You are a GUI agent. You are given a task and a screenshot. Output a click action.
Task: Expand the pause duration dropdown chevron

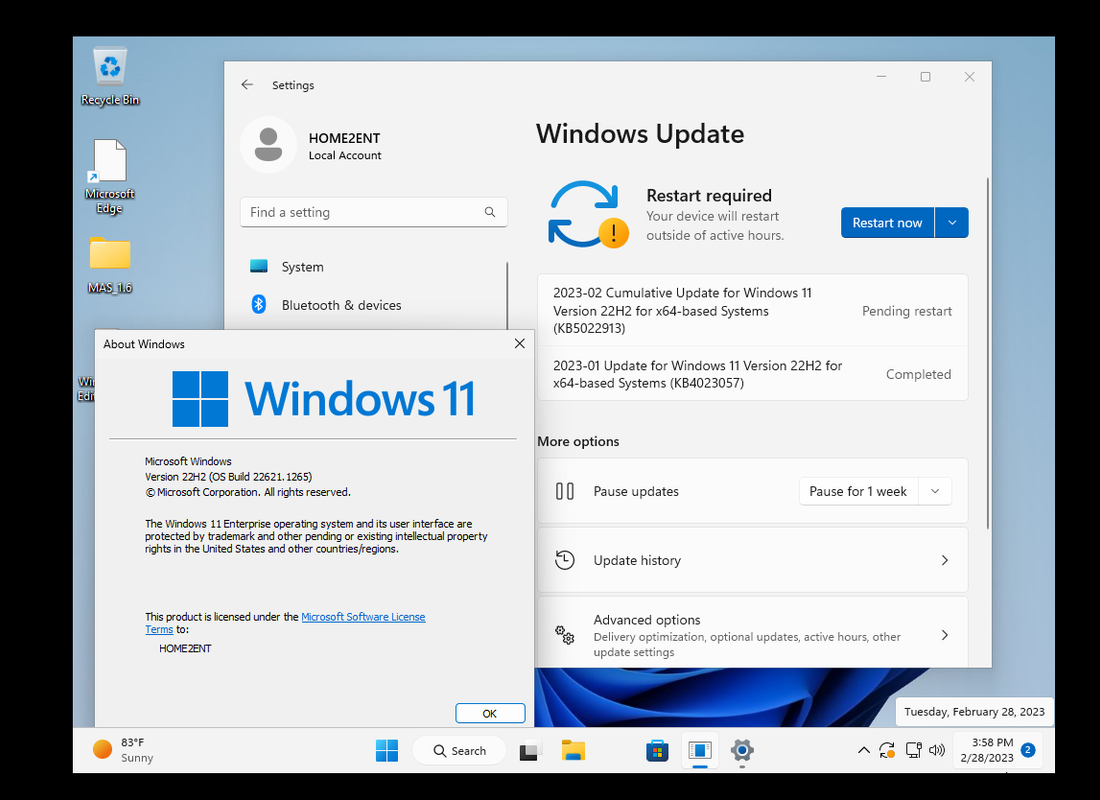tap(935, 491)
